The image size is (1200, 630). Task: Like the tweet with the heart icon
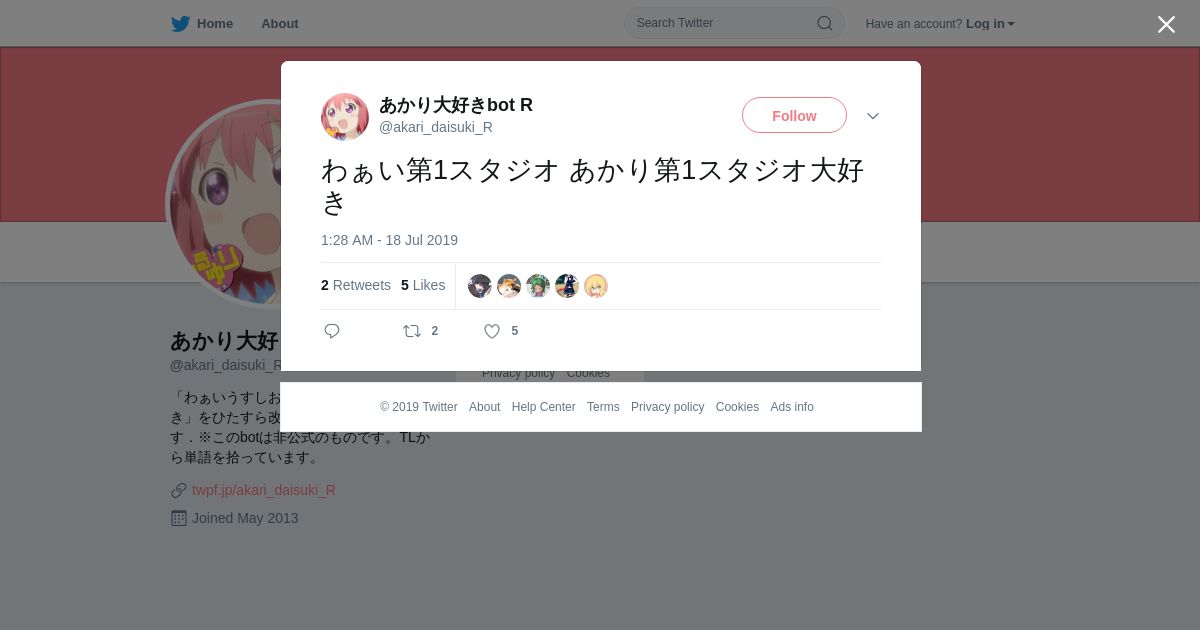[x=492, y=331]
